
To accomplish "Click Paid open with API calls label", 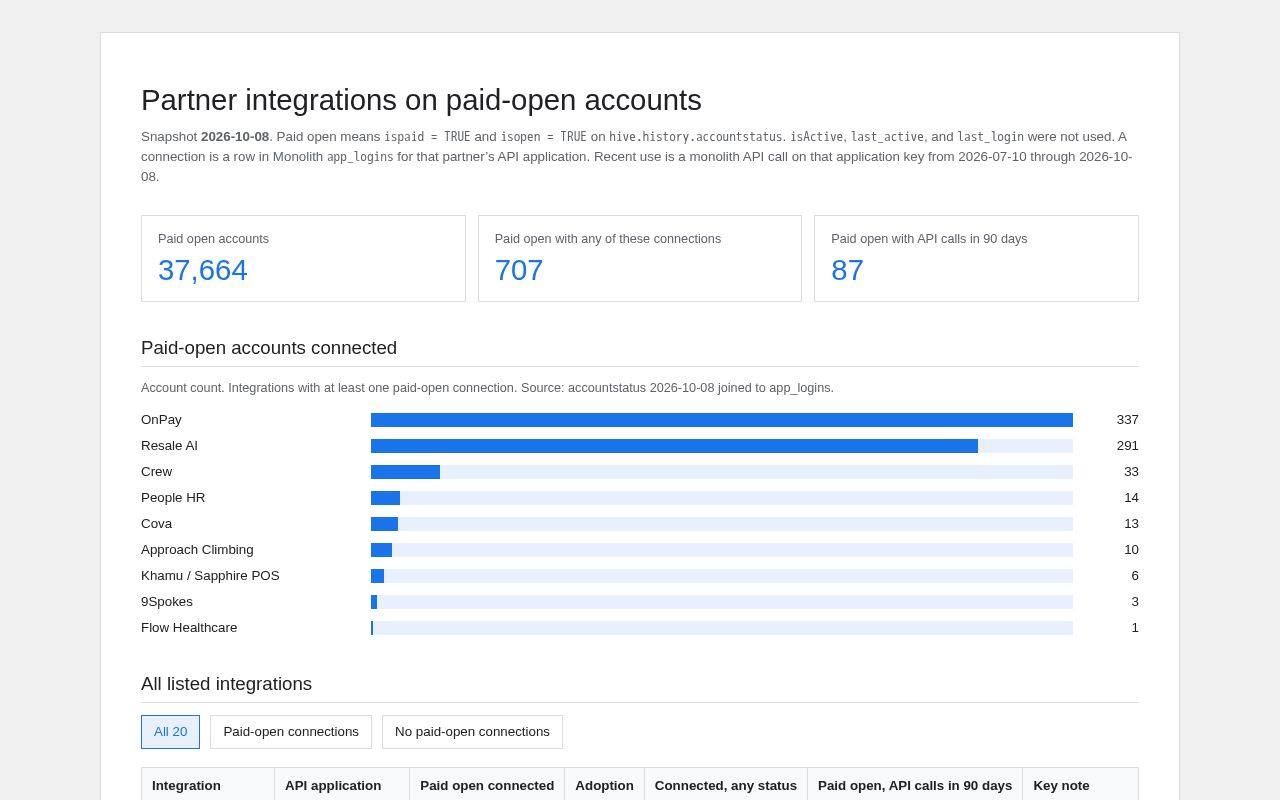I will (929, 239).
